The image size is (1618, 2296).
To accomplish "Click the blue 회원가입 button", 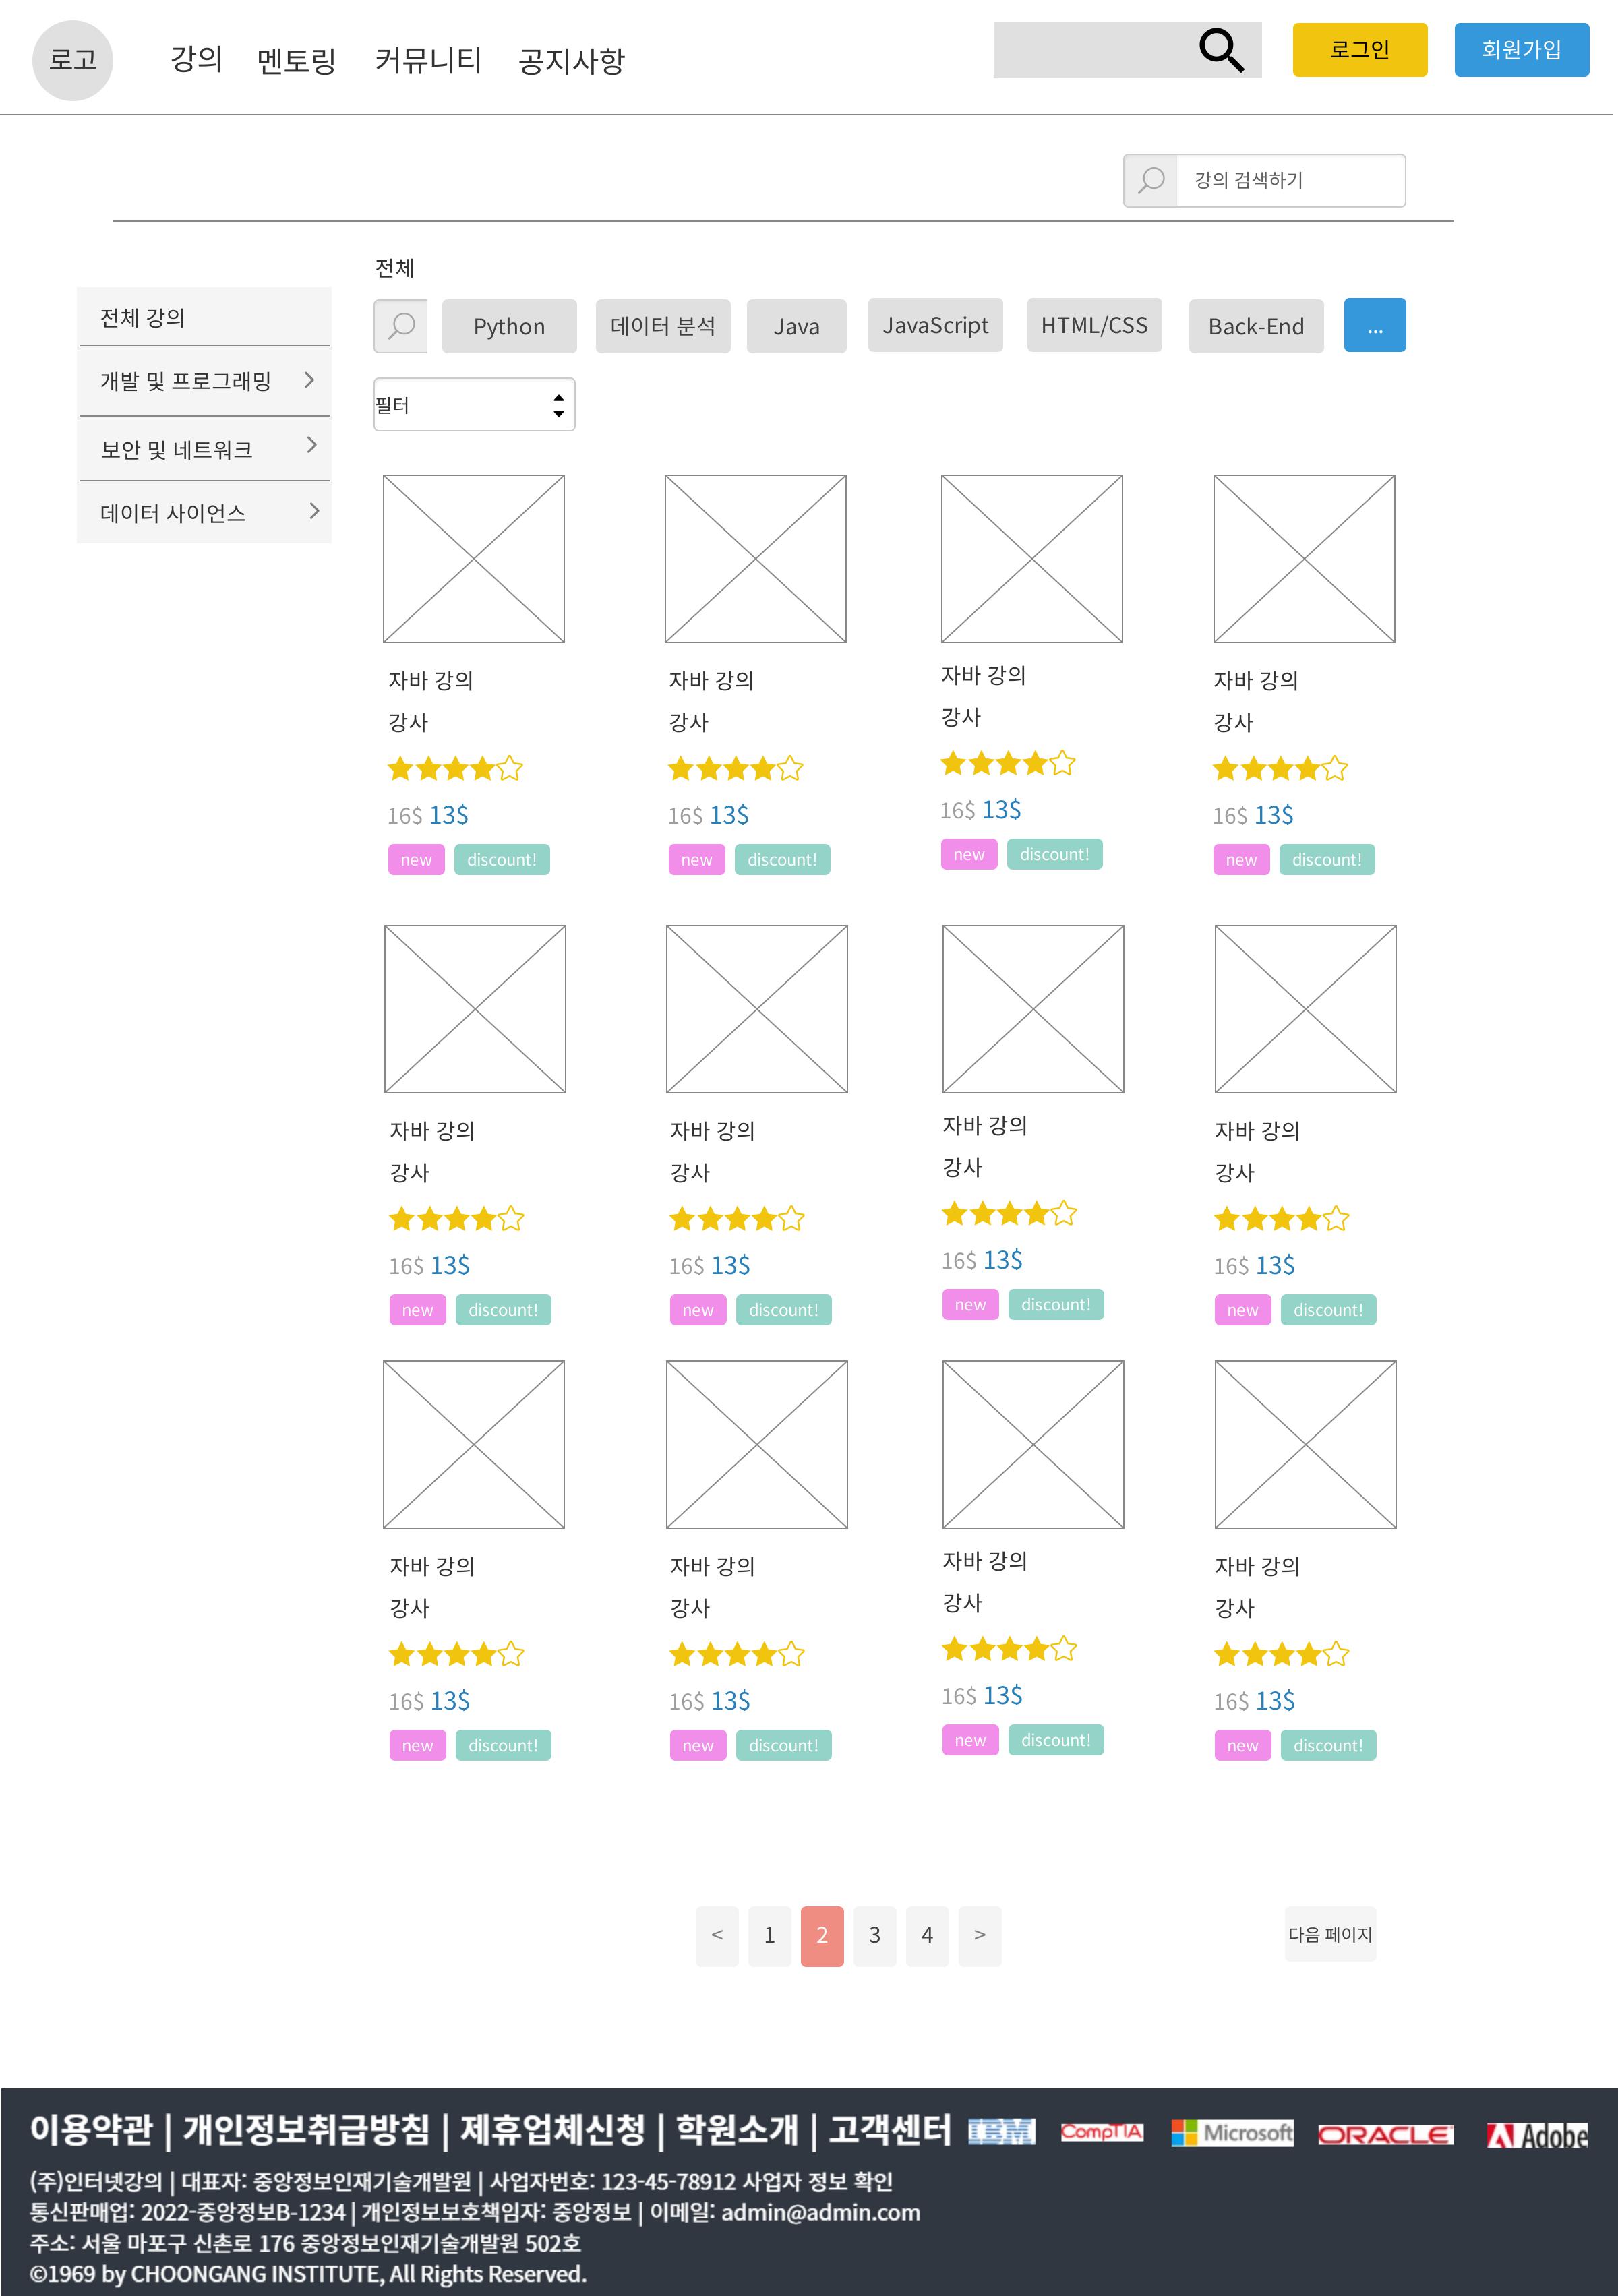I will 1520,50.
